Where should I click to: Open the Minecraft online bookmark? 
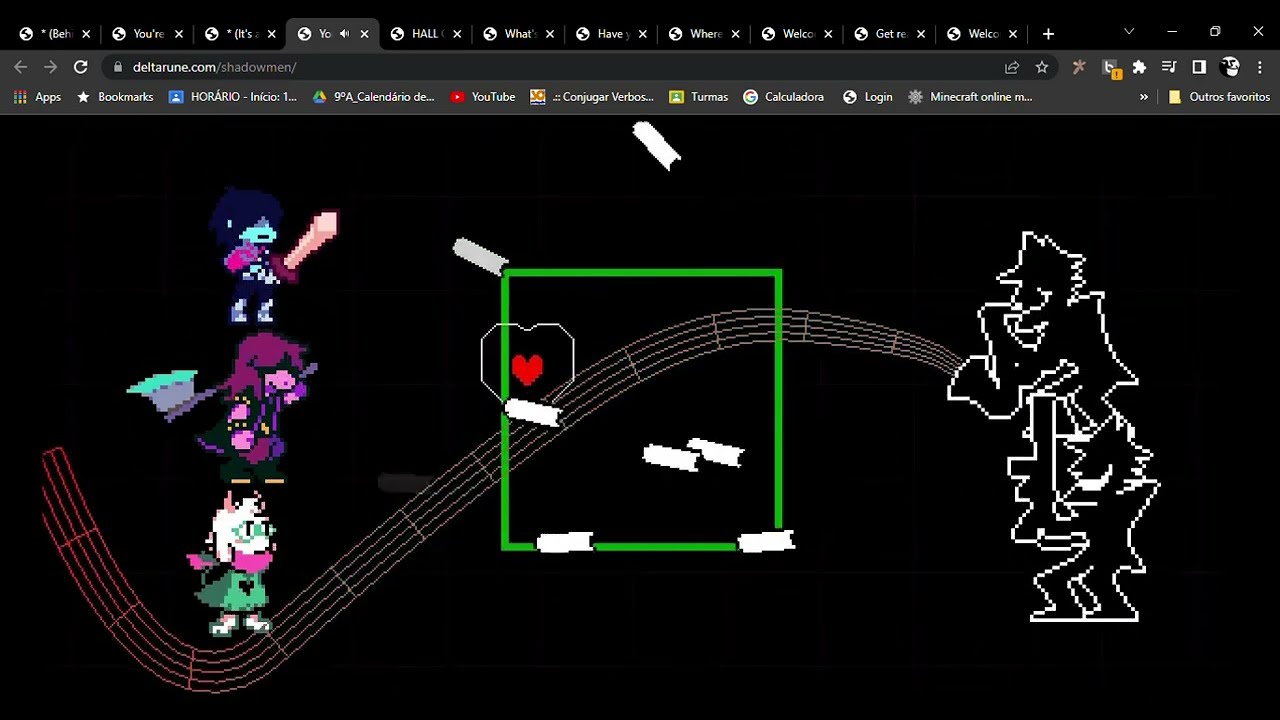coord(970,97)
